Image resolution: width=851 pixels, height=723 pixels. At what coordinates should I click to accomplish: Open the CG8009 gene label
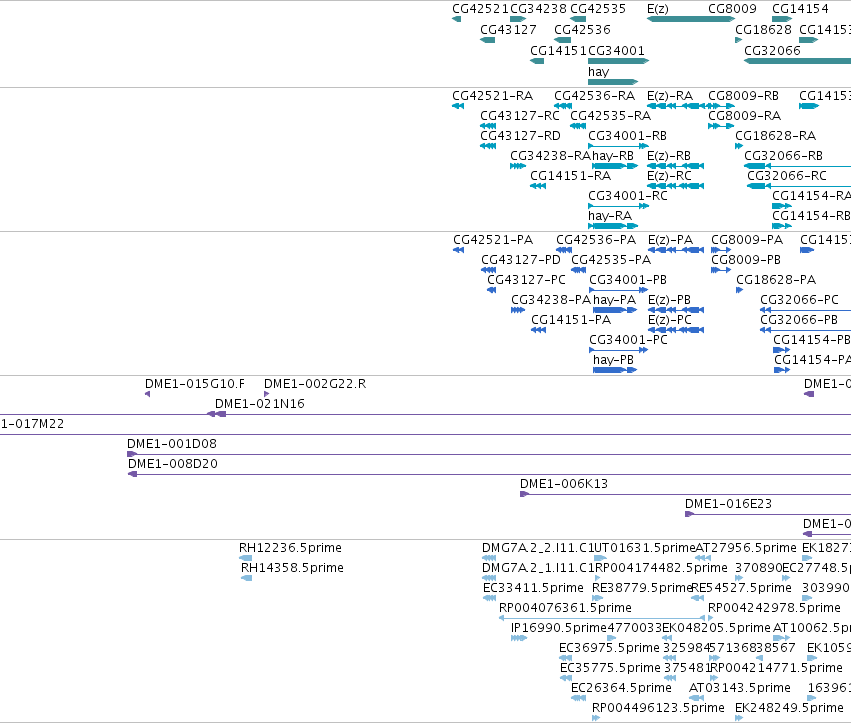click(732, 9)
